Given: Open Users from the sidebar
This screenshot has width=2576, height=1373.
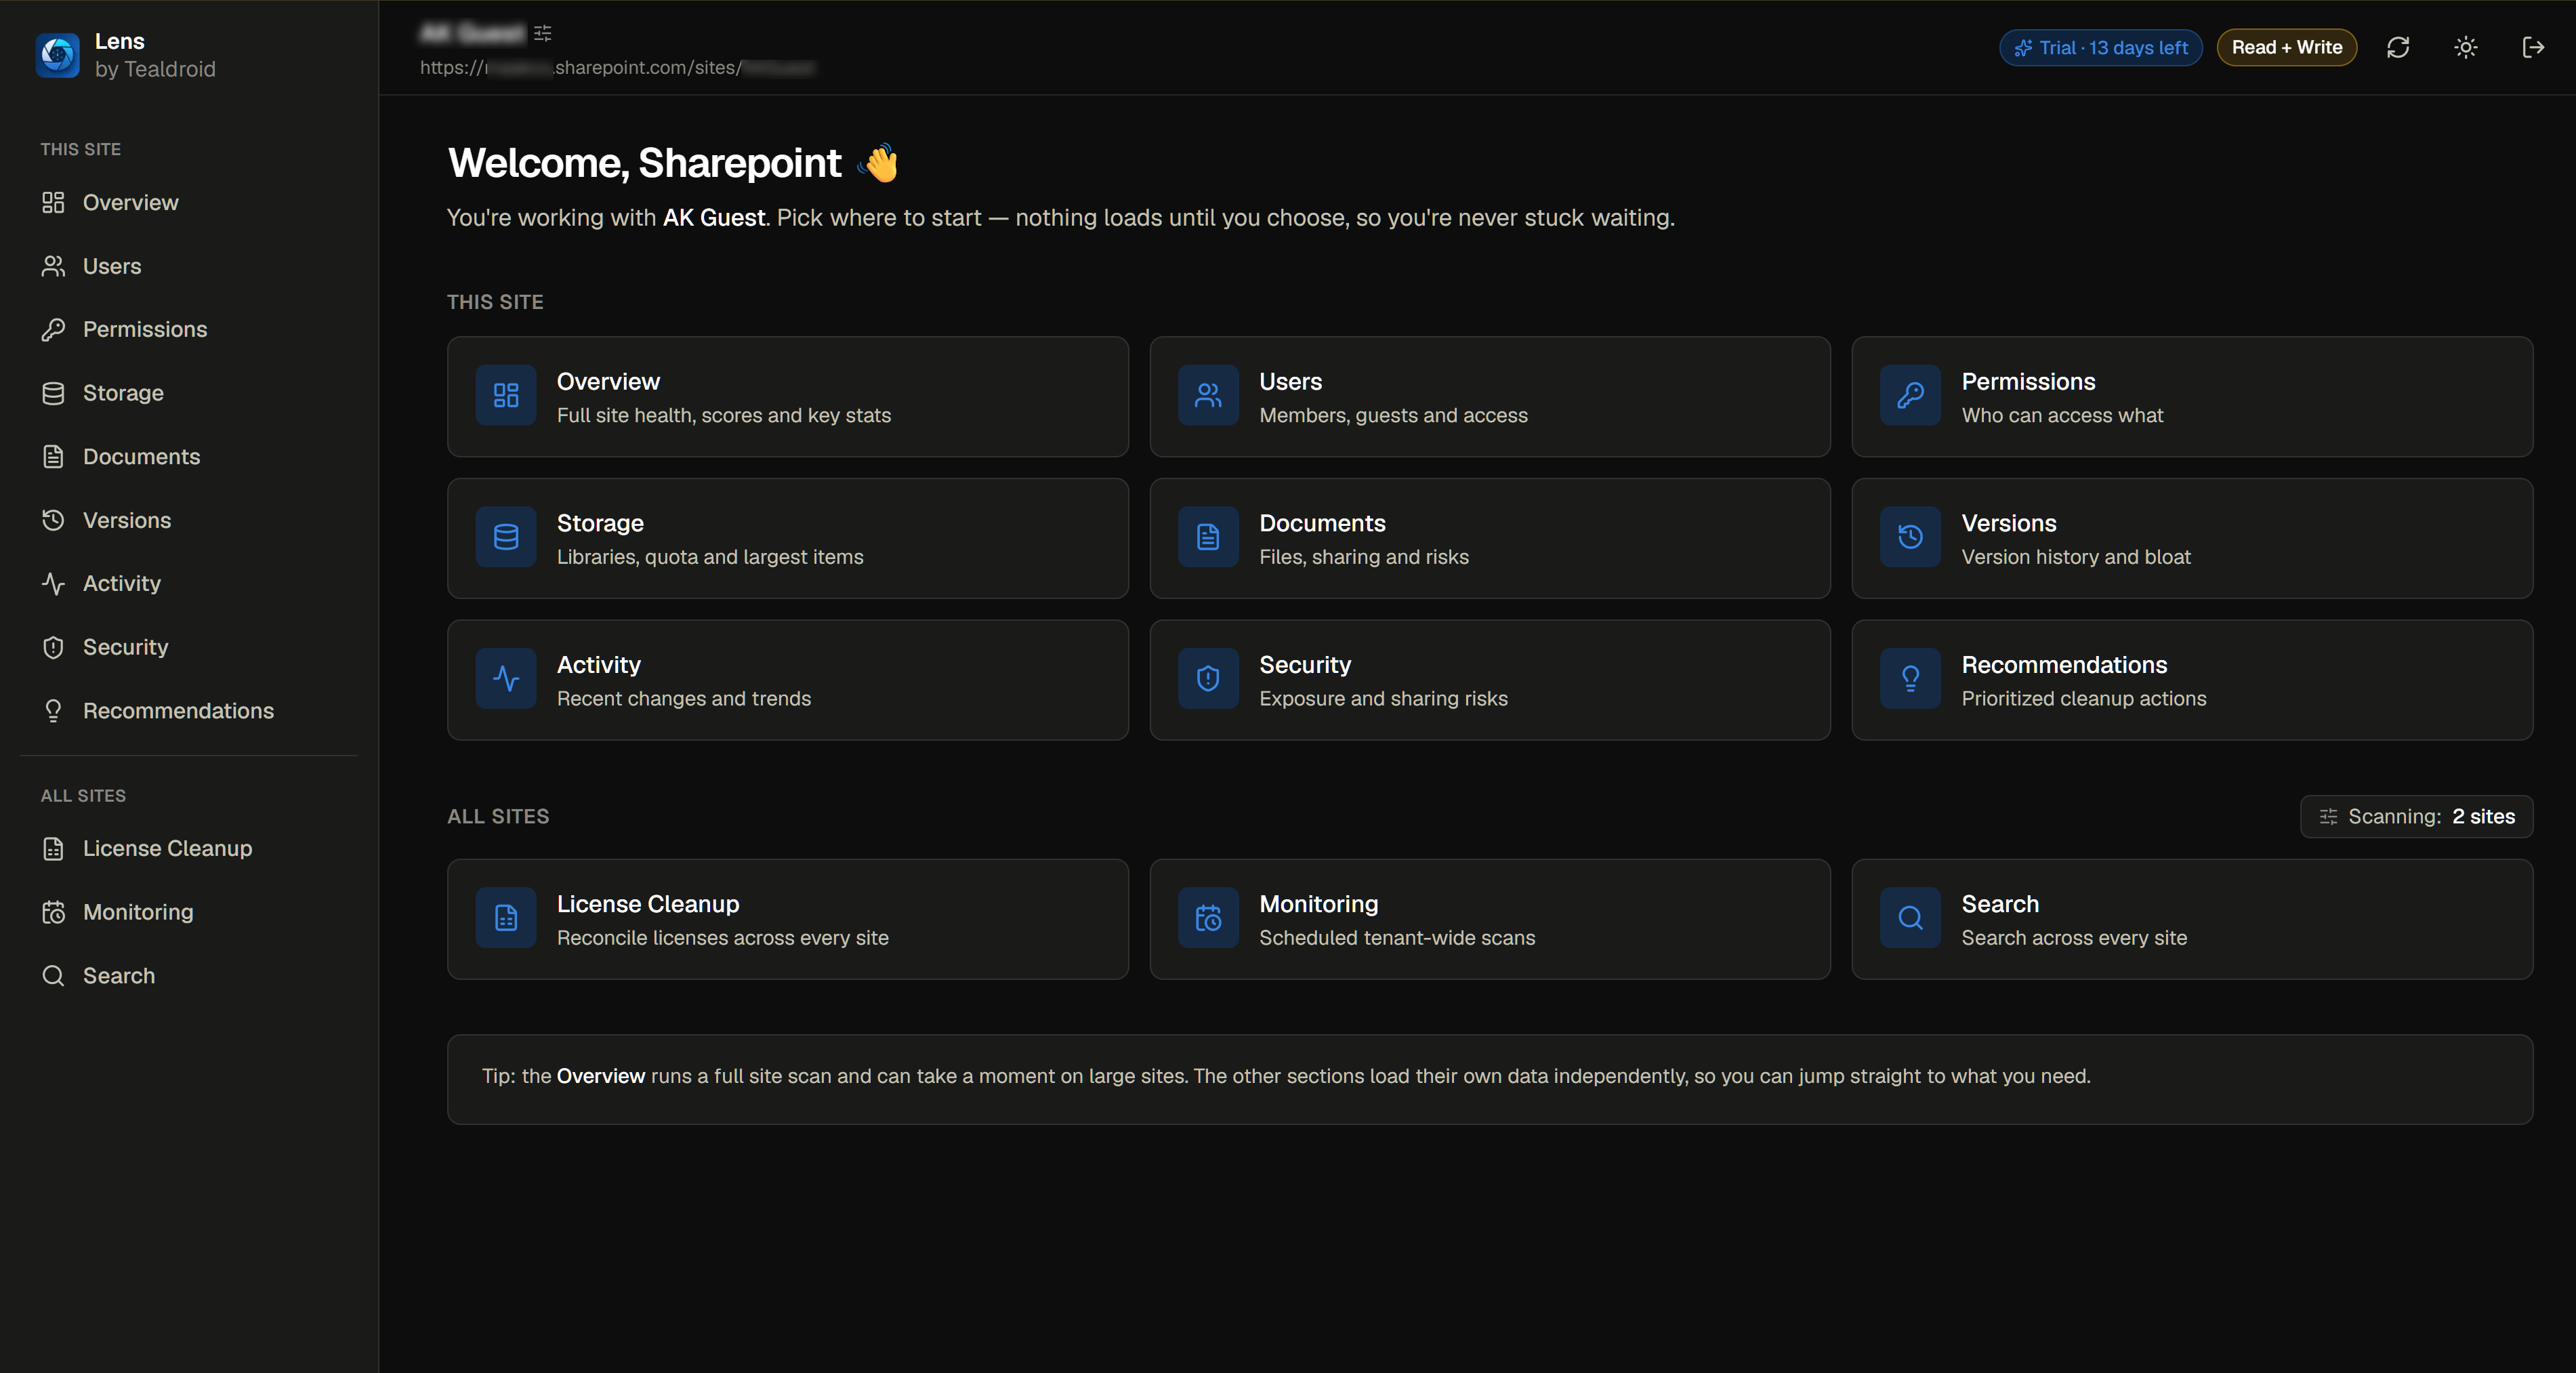Looking at the screenshot, I should tap(189, 266).
